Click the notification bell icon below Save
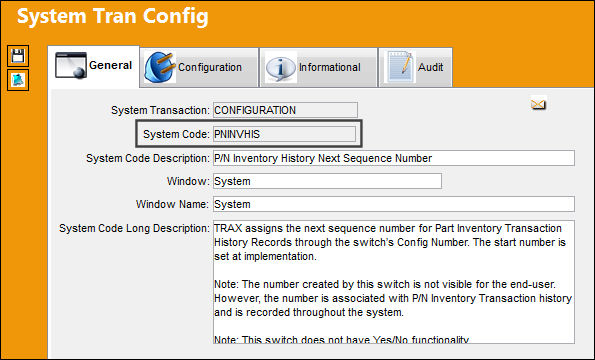This screenshot has height=360, width=595. click(18, 80)
